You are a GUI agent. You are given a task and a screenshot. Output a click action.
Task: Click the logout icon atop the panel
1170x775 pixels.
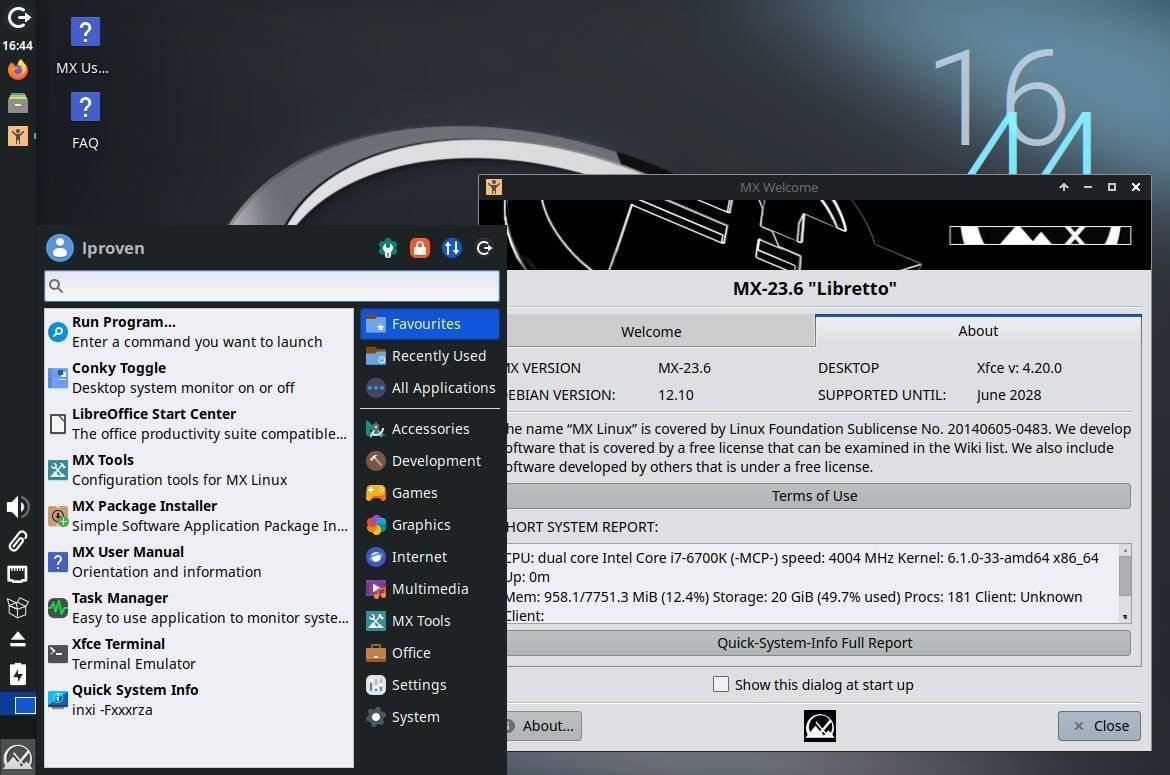[x=18, y=17]
